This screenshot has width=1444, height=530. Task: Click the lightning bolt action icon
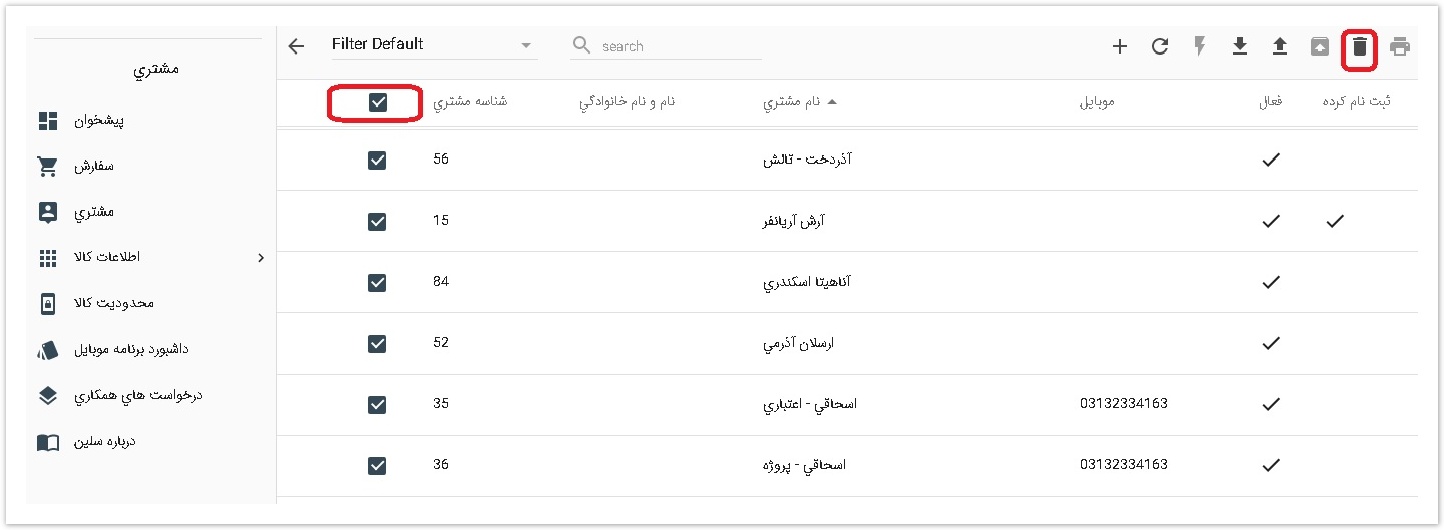click(1200, 46)
